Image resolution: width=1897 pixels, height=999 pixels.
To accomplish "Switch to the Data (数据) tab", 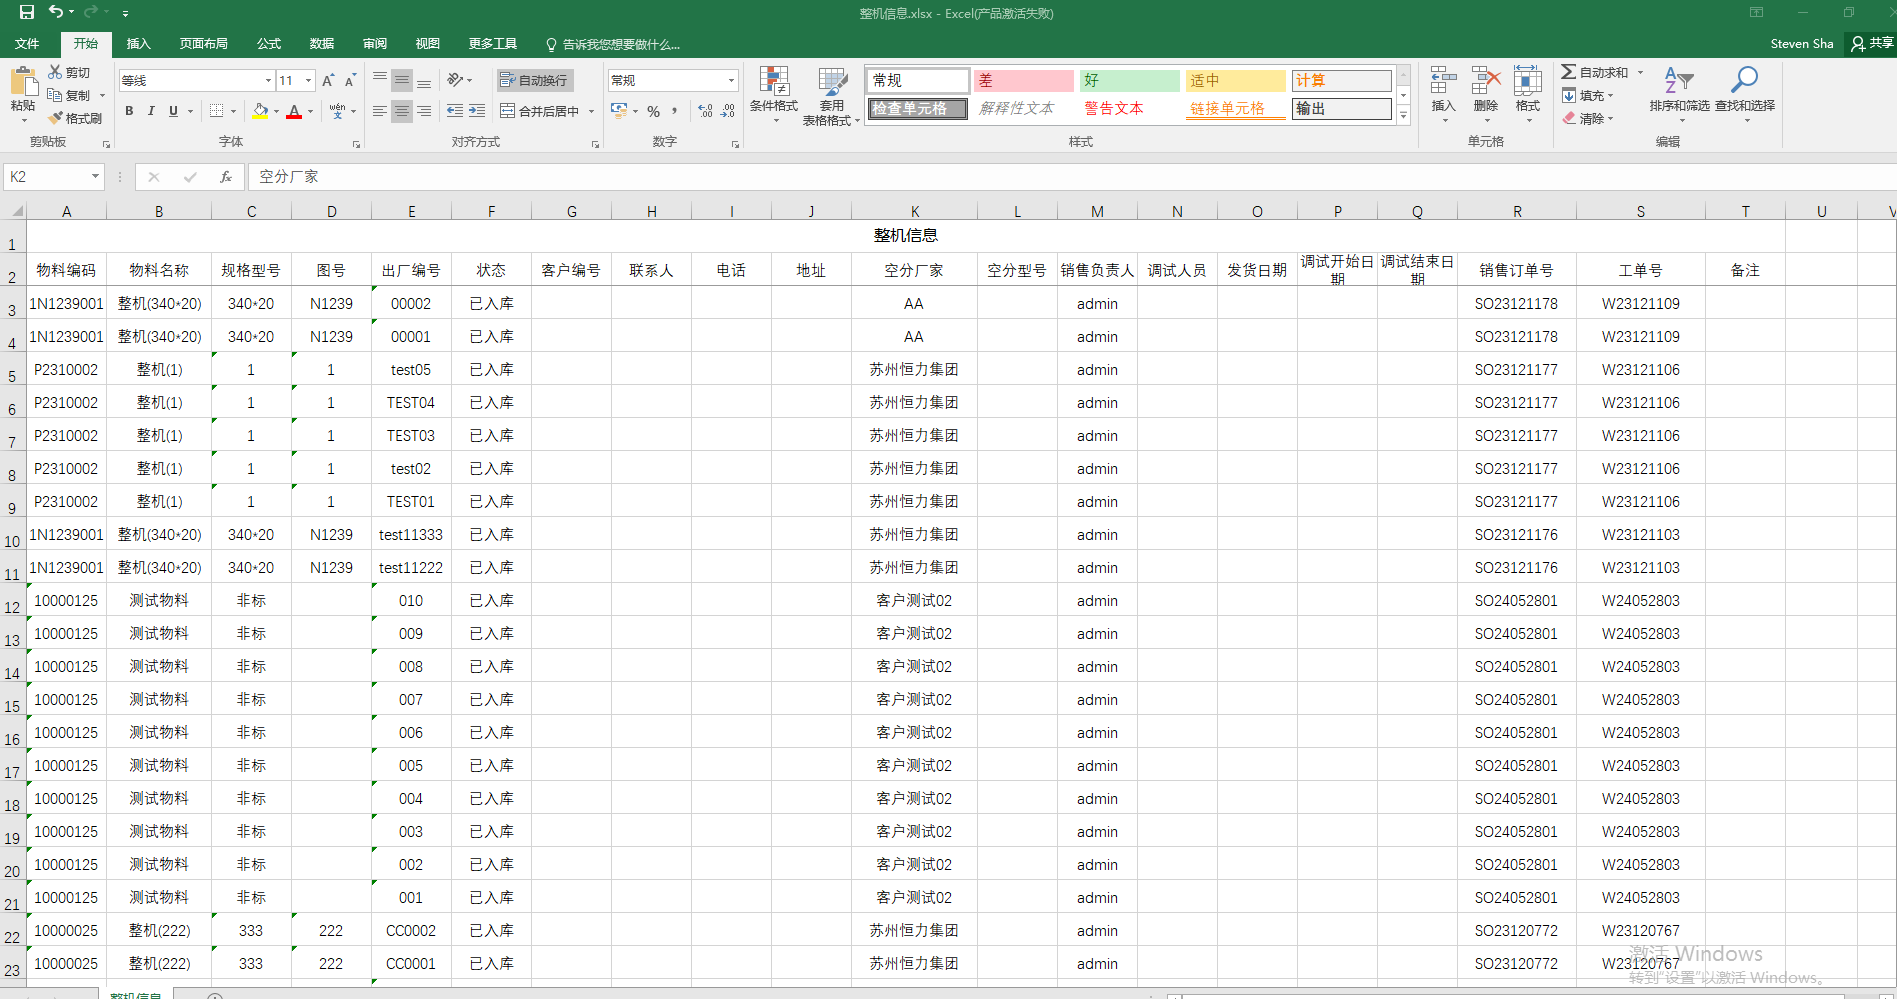I will [322, 43].
